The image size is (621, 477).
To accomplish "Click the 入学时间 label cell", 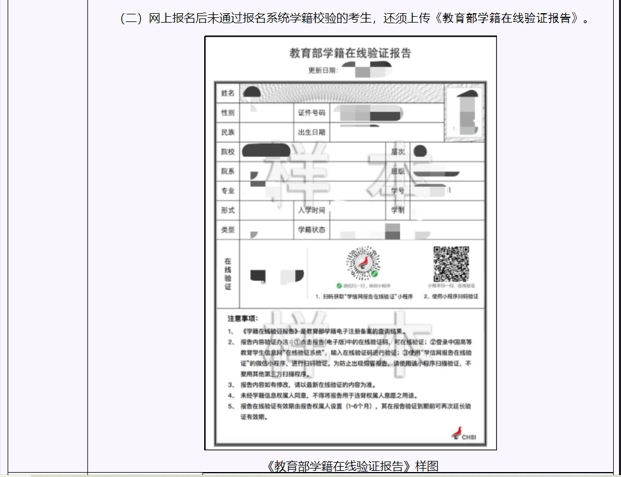I will [x=312, y=210].
